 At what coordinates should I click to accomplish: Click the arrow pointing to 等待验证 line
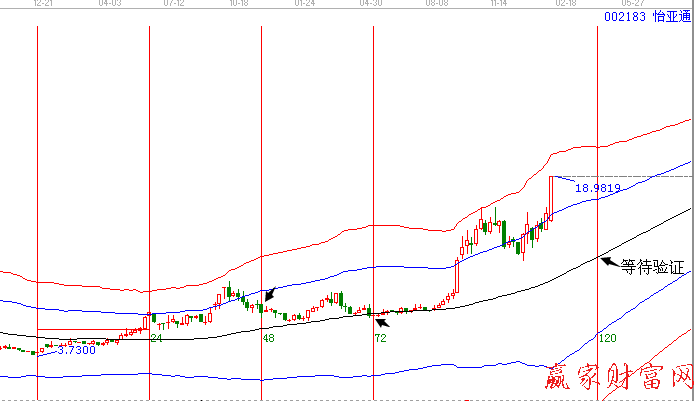pyautogui.click(x=607, y=262)
